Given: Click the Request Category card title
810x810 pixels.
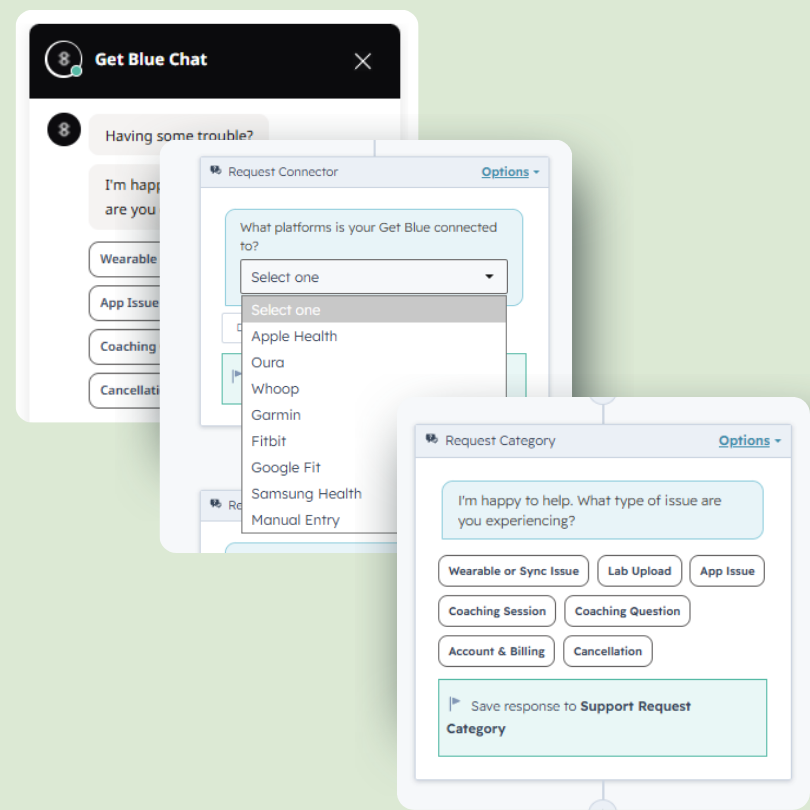Looking at the screenshot, I should pyautogui.click(x=500, y=441).
